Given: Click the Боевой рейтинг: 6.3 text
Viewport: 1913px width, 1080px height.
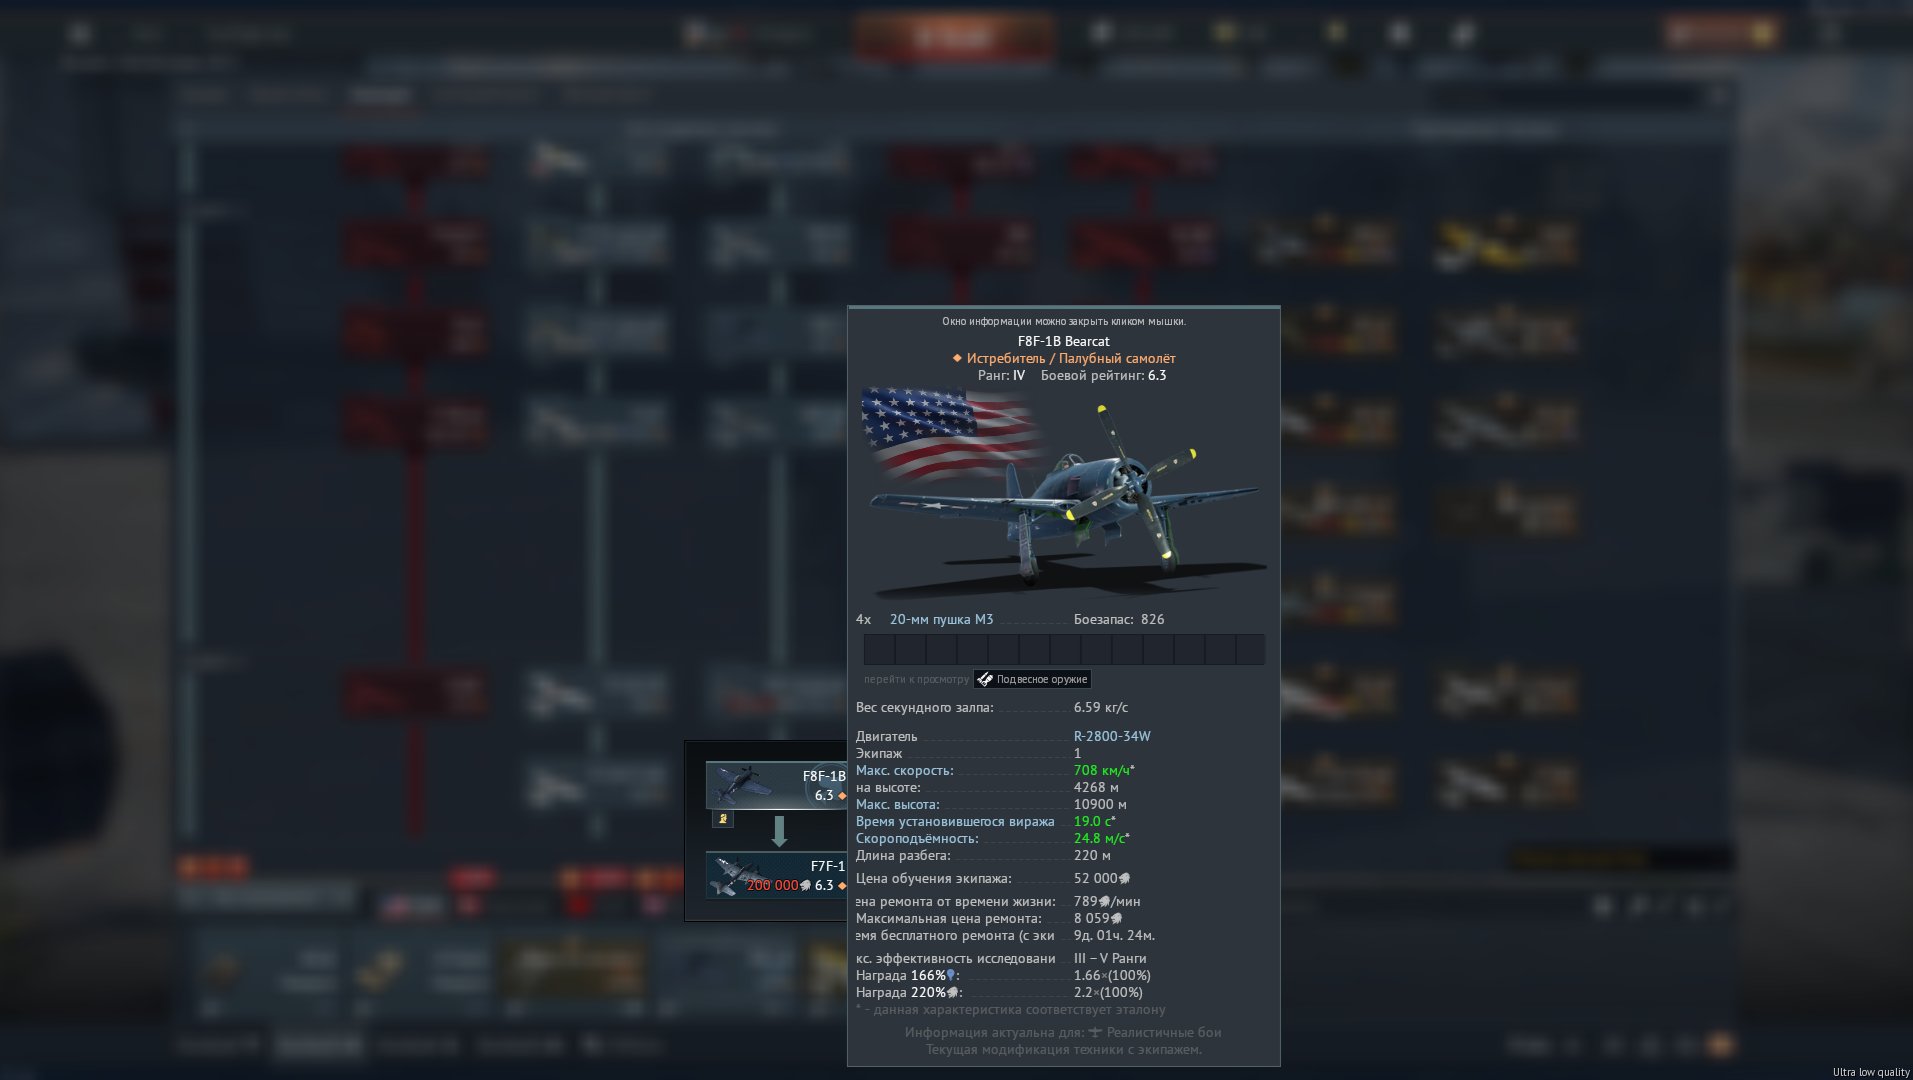Looking at the screenshot, I should [x=1103, y=375].
